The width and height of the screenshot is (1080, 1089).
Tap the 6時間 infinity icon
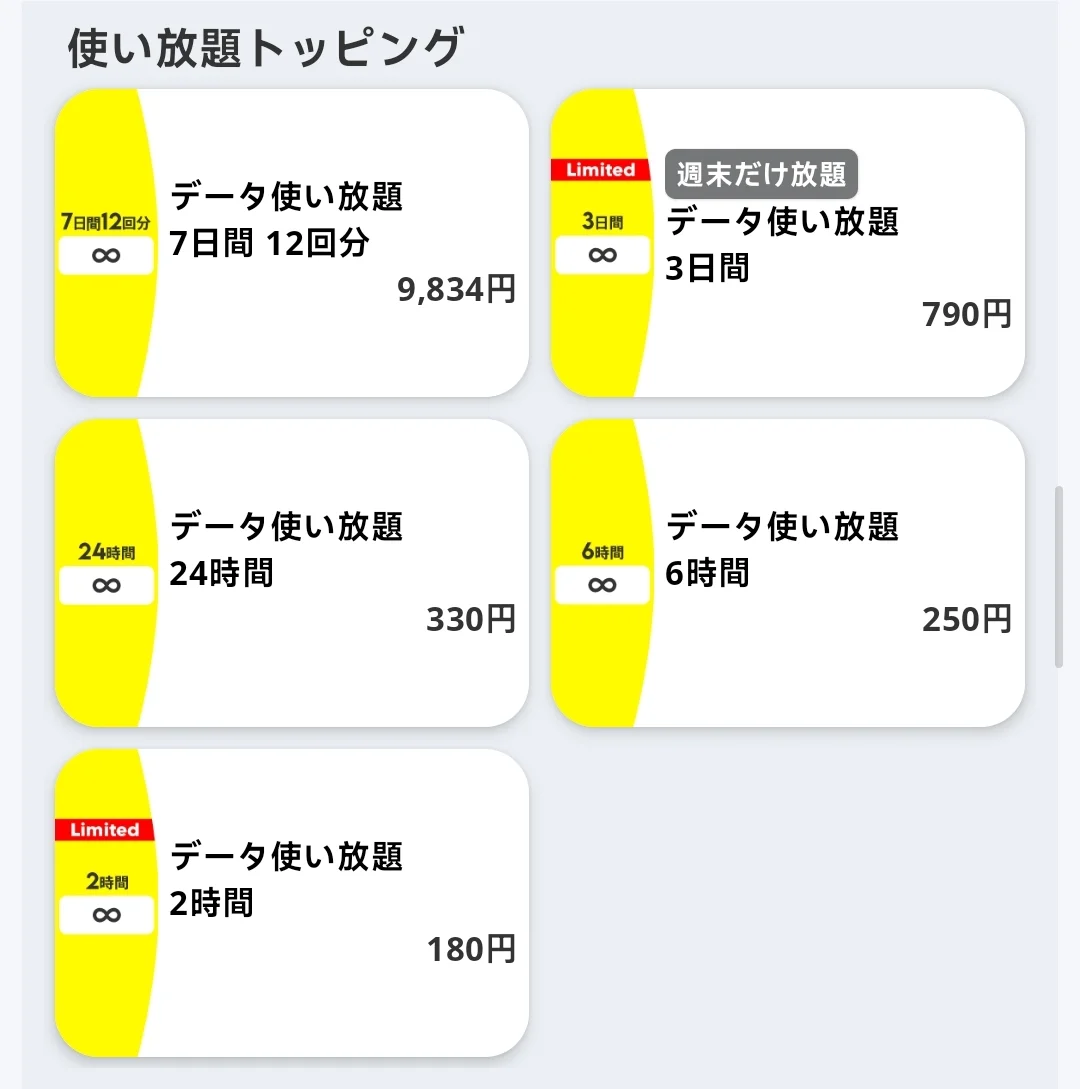602,585
